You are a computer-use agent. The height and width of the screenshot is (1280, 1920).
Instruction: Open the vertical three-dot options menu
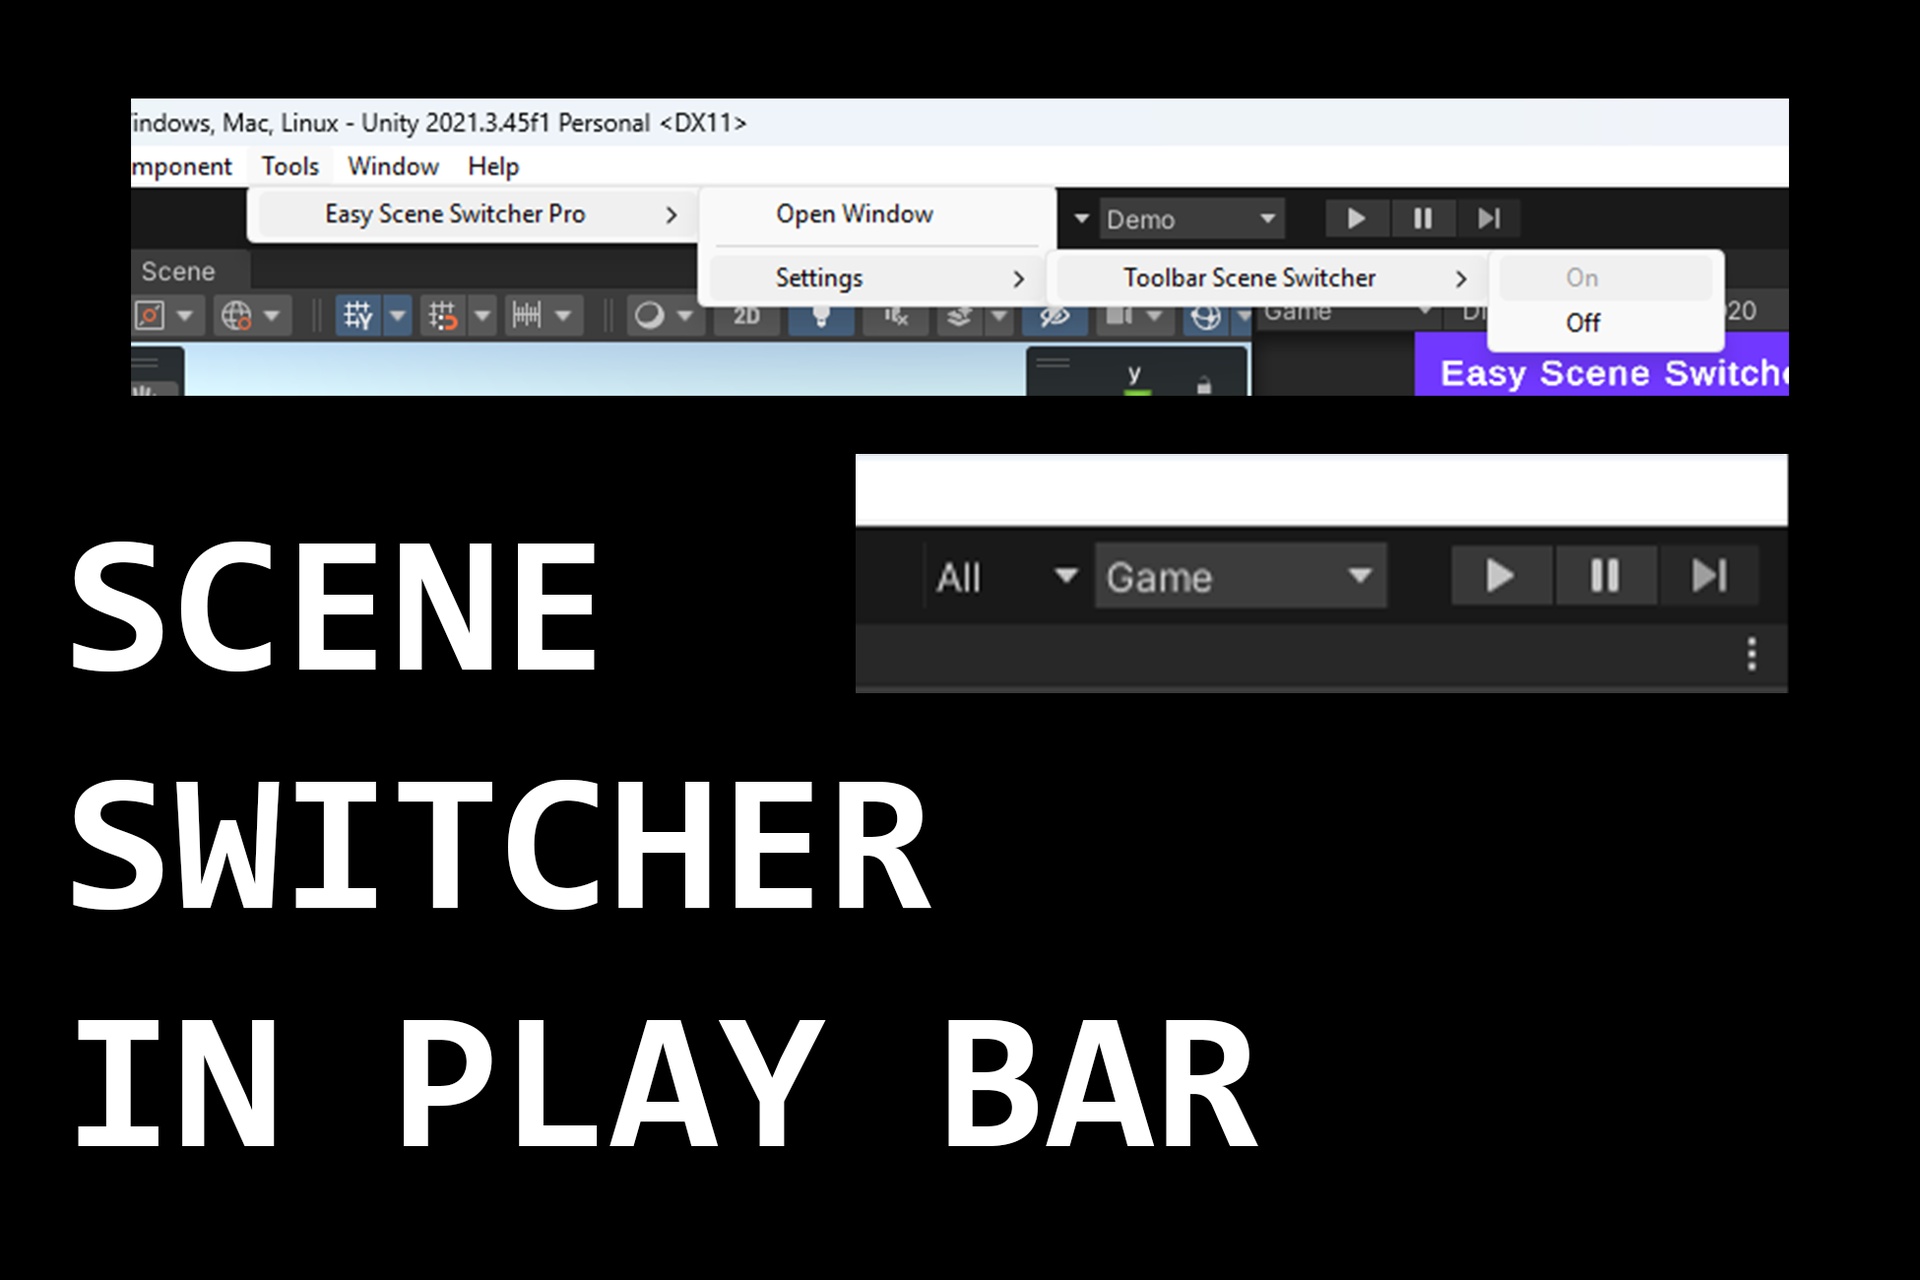click(1751, 654)
